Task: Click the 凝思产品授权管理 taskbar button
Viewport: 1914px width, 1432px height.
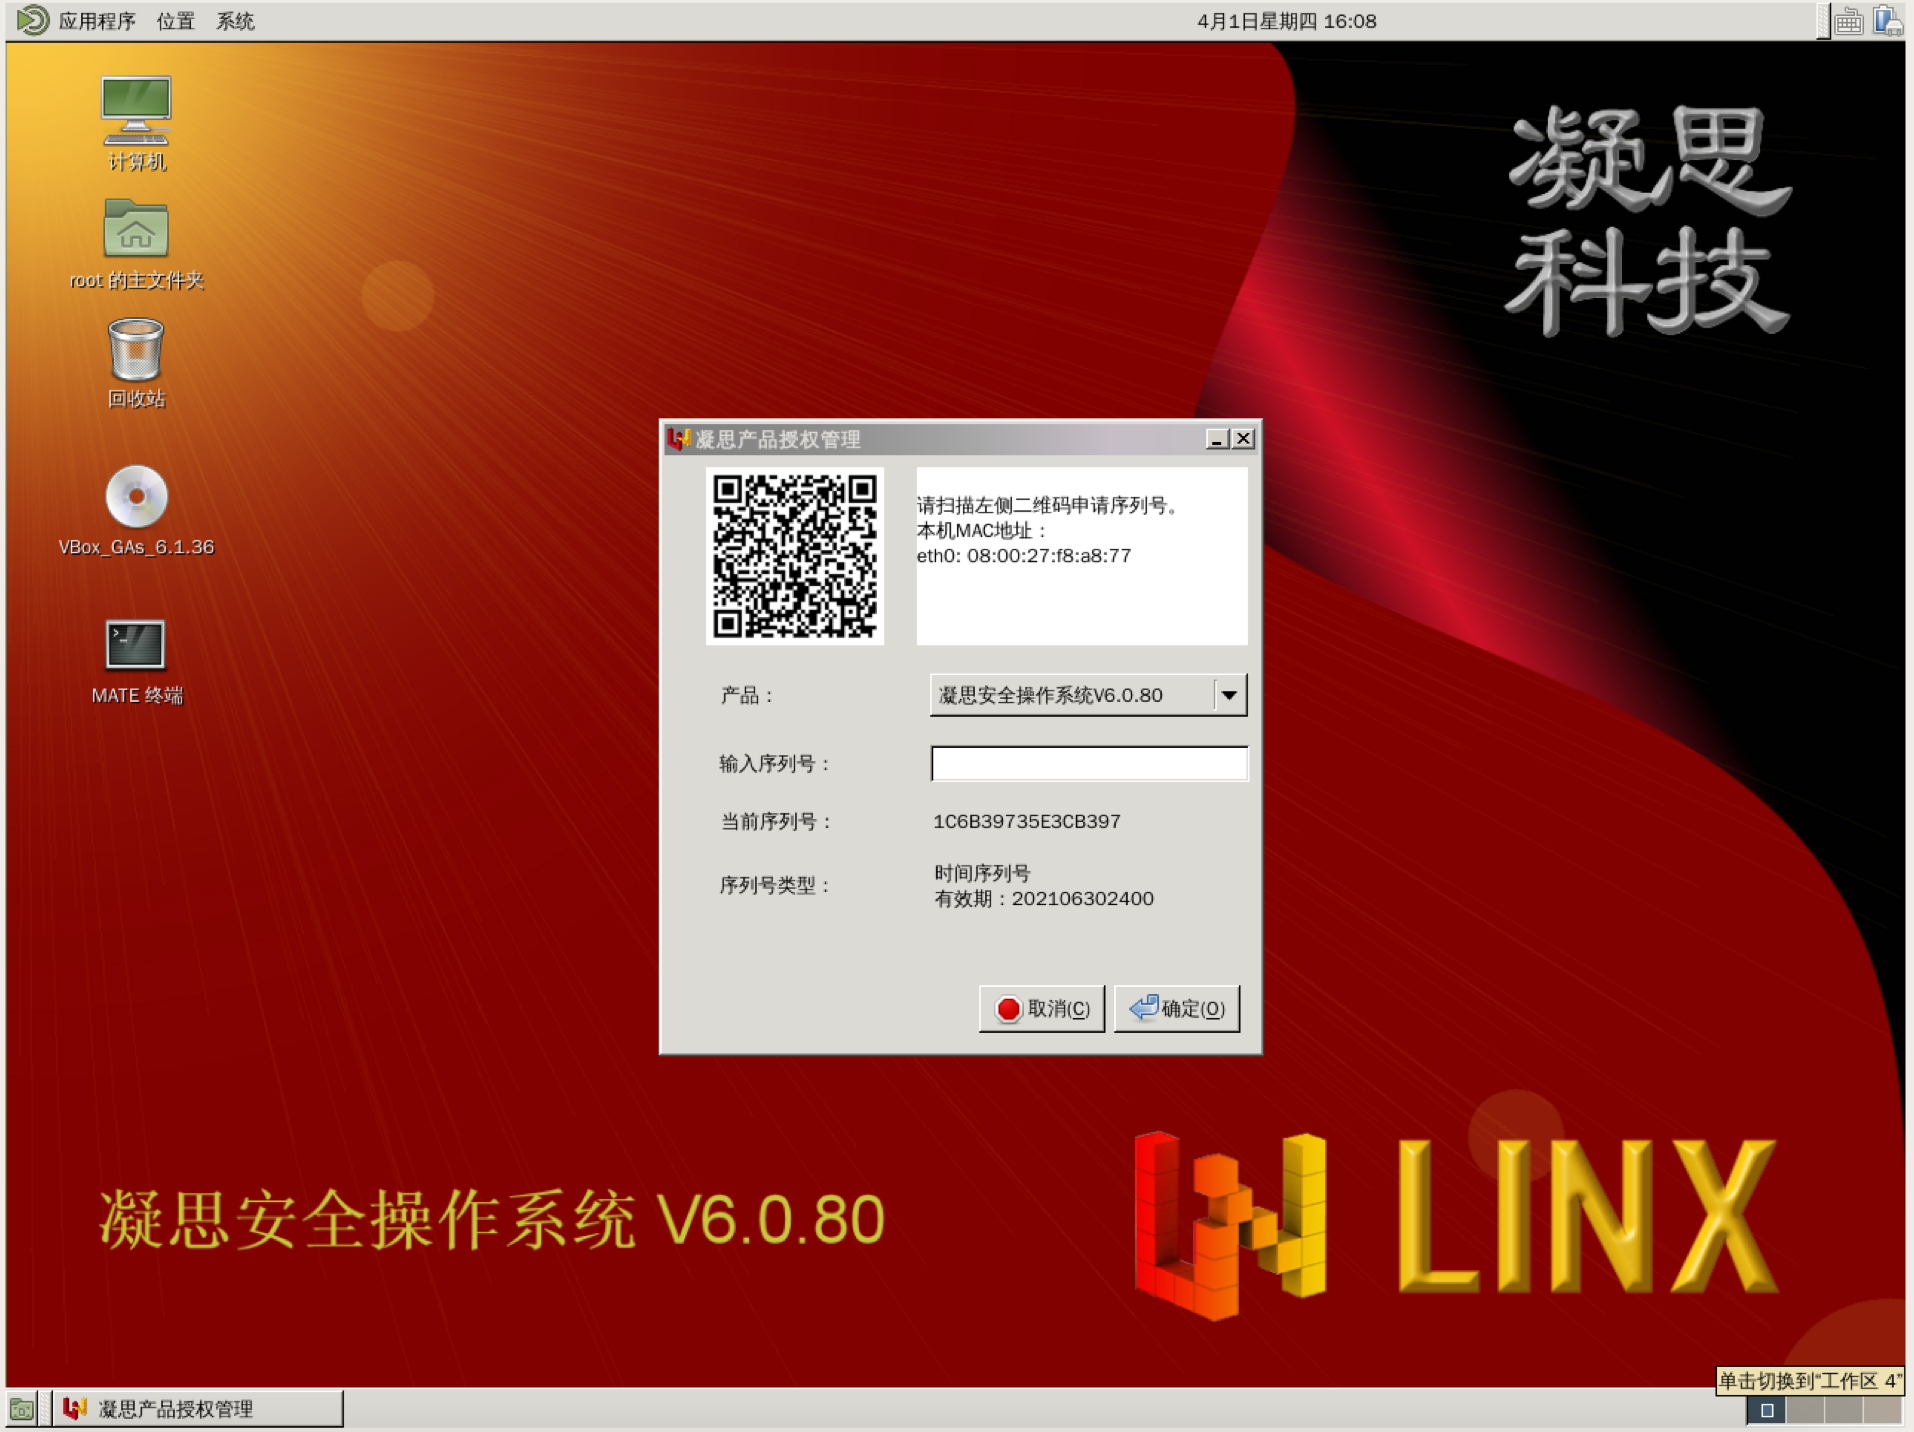Action: [197, 1409]
